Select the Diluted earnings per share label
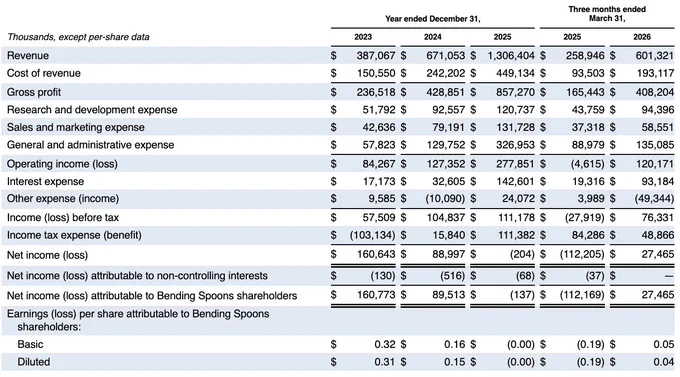 point(33,362)
